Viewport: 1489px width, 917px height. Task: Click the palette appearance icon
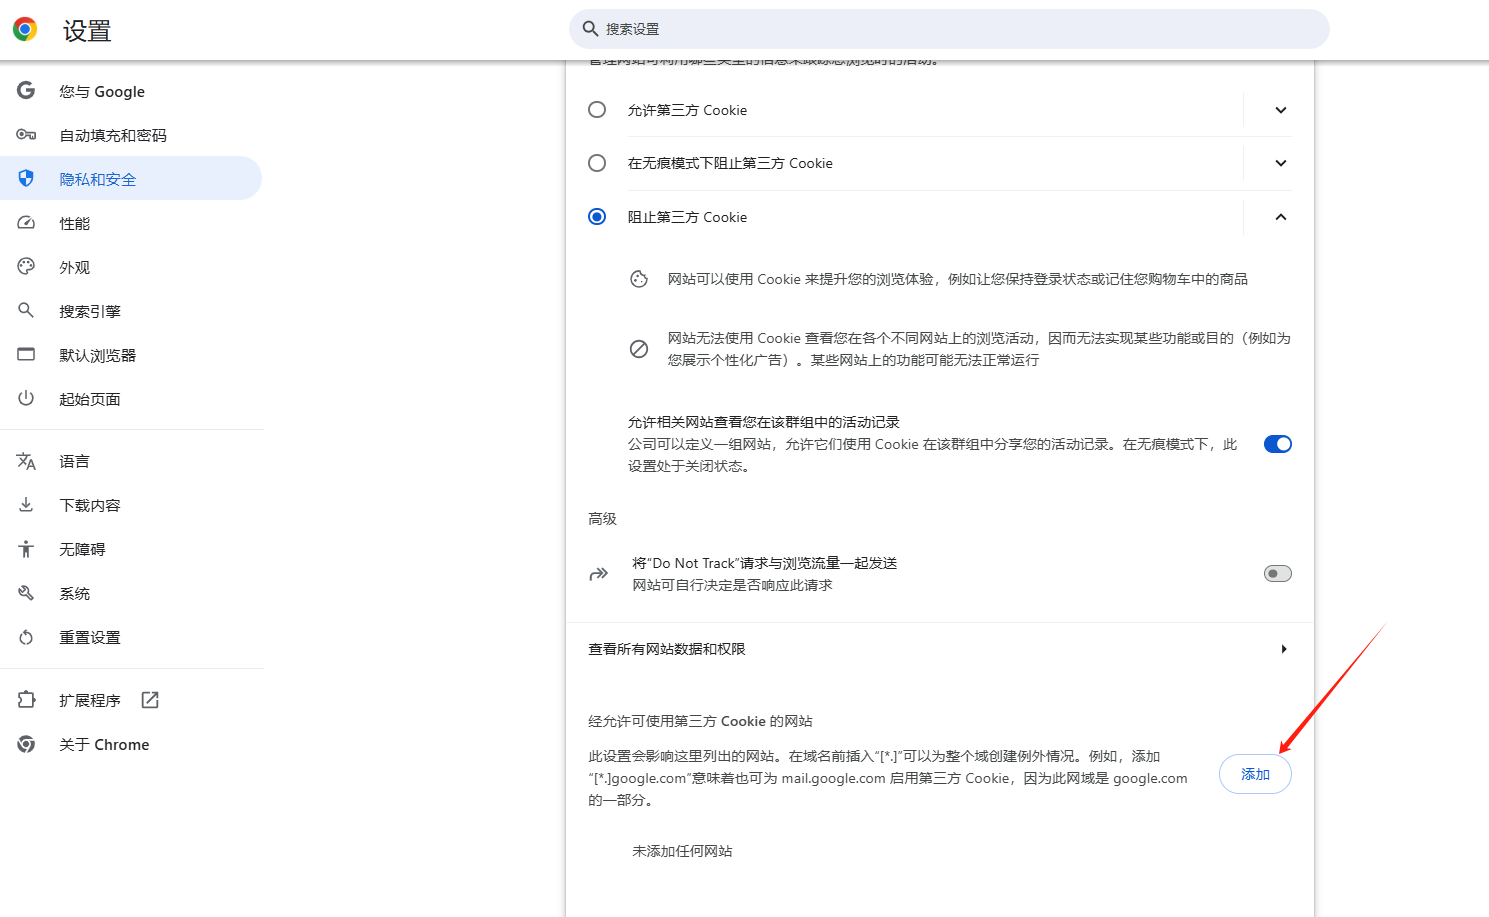click(x=26, y=267)
